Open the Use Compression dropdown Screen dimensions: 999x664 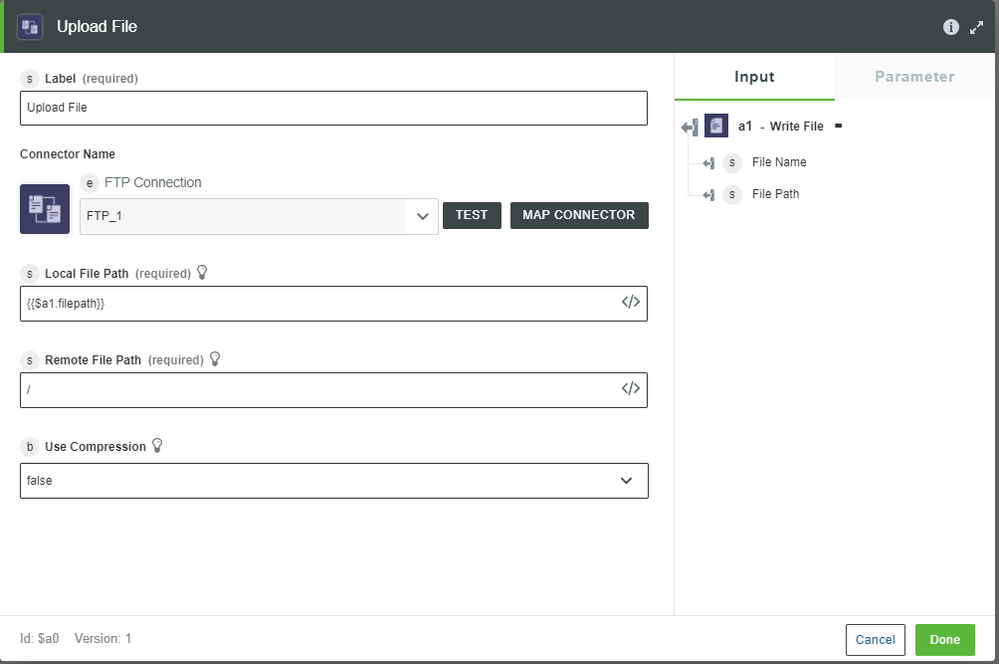tap(334, 480)
